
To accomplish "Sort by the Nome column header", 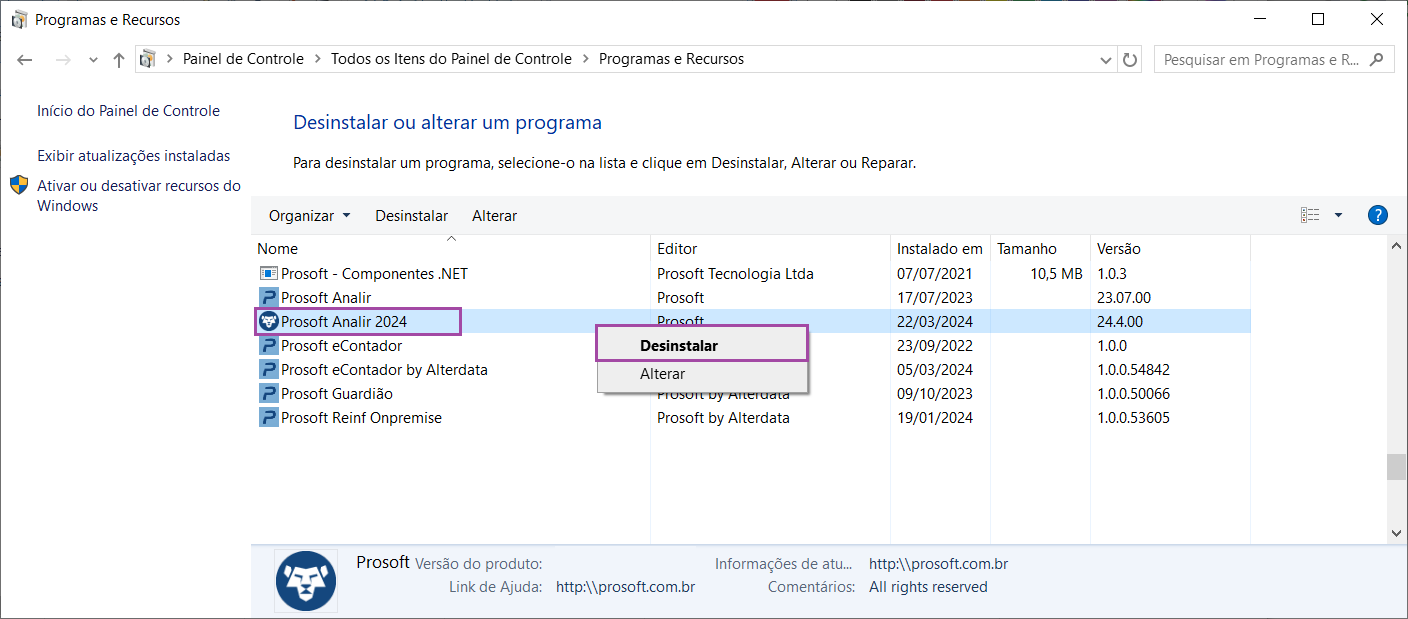I will coord(451,249).
